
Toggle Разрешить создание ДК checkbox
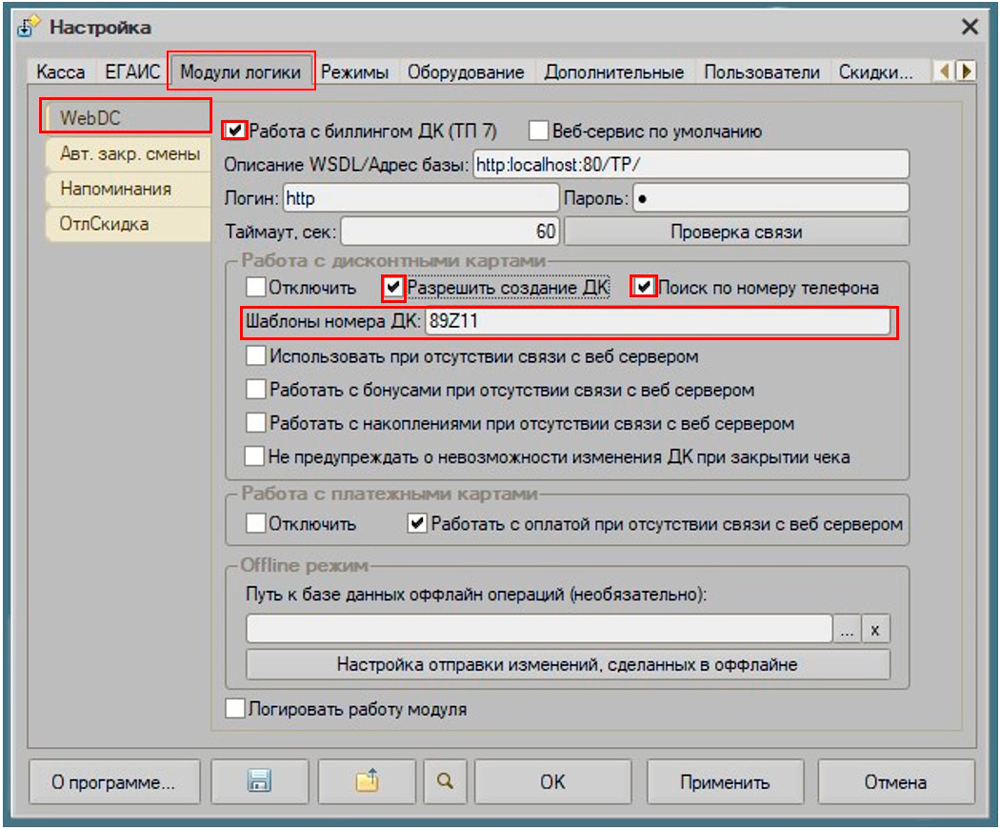(x=394, y=288)
